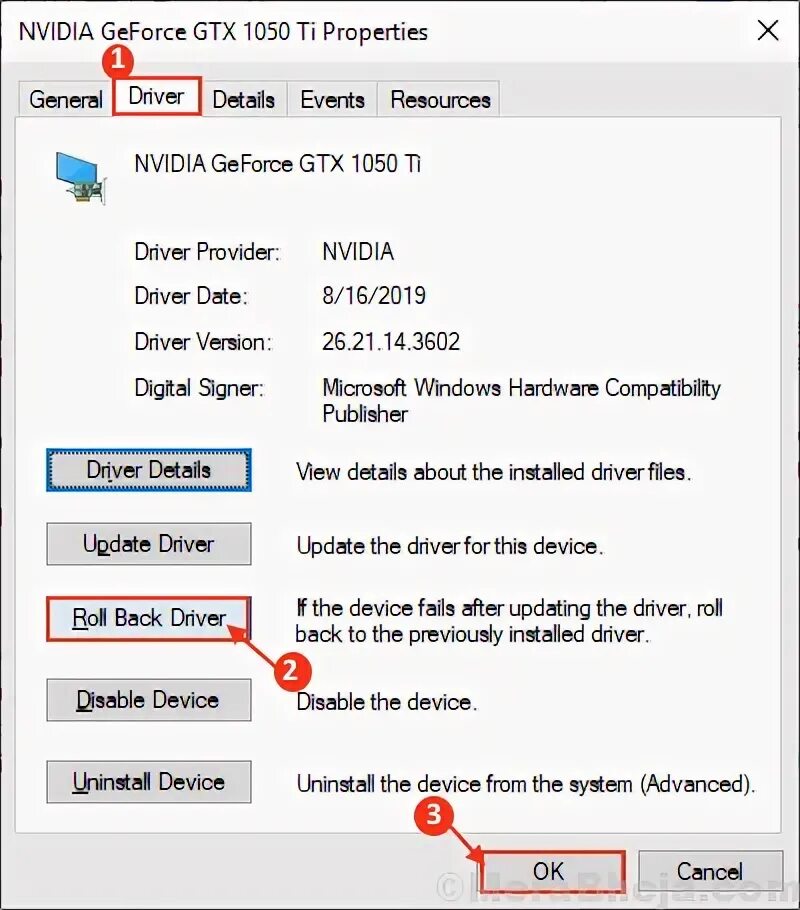Viewport: 800px width, 910px height.
Task: Click the dialog title bar text
Action: coord(223,31)
